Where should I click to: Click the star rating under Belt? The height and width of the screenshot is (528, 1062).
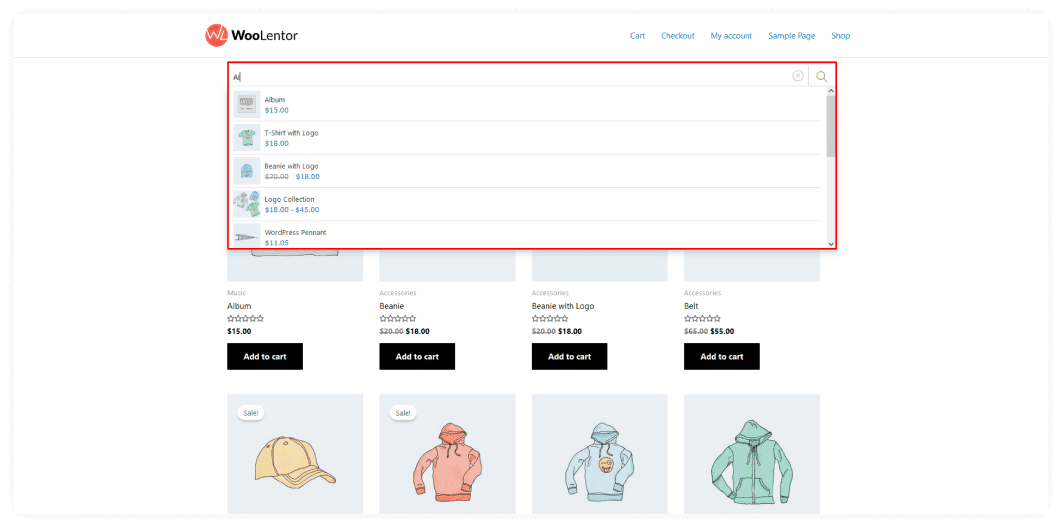702,319
